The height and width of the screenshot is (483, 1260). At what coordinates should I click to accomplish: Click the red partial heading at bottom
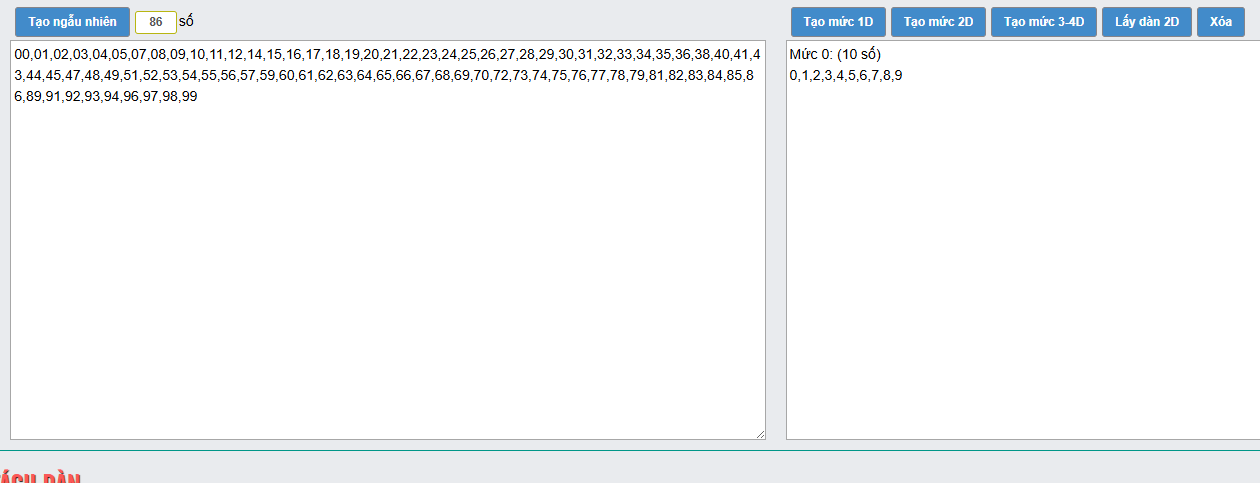(x=40, y=477)
